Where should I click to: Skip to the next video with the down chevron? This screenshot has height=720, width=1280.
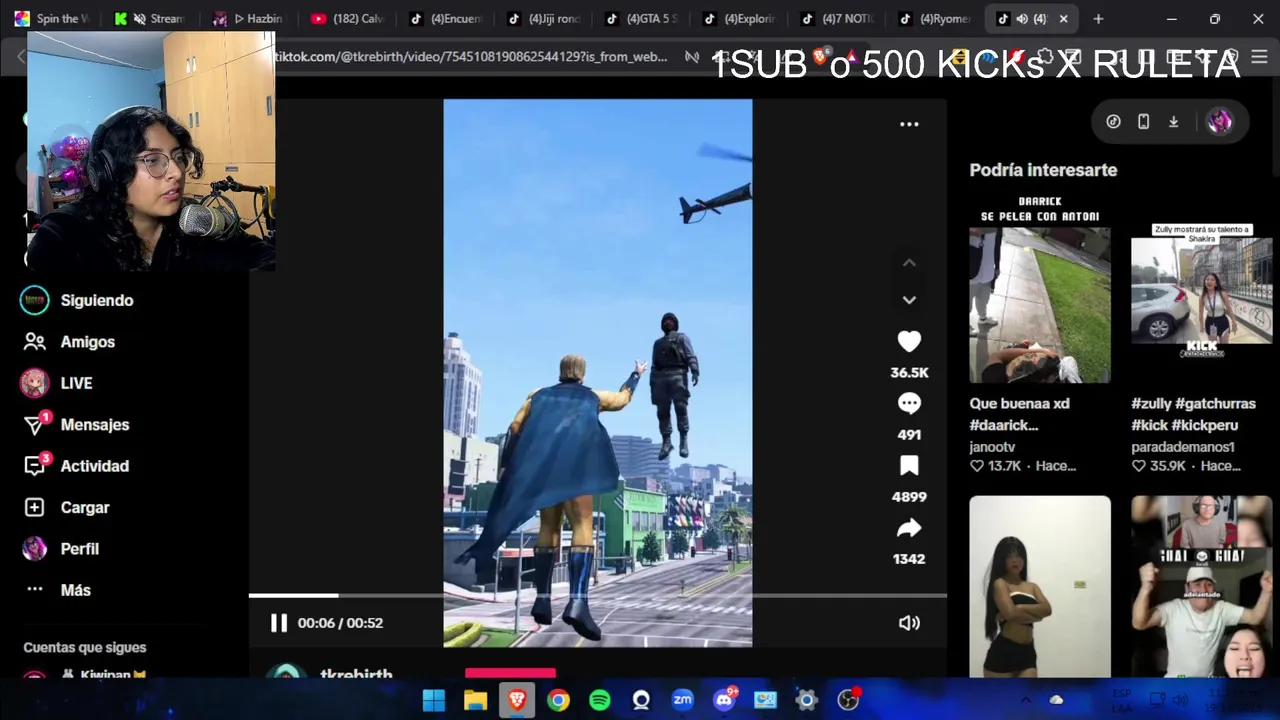click(x=909, y=300)
